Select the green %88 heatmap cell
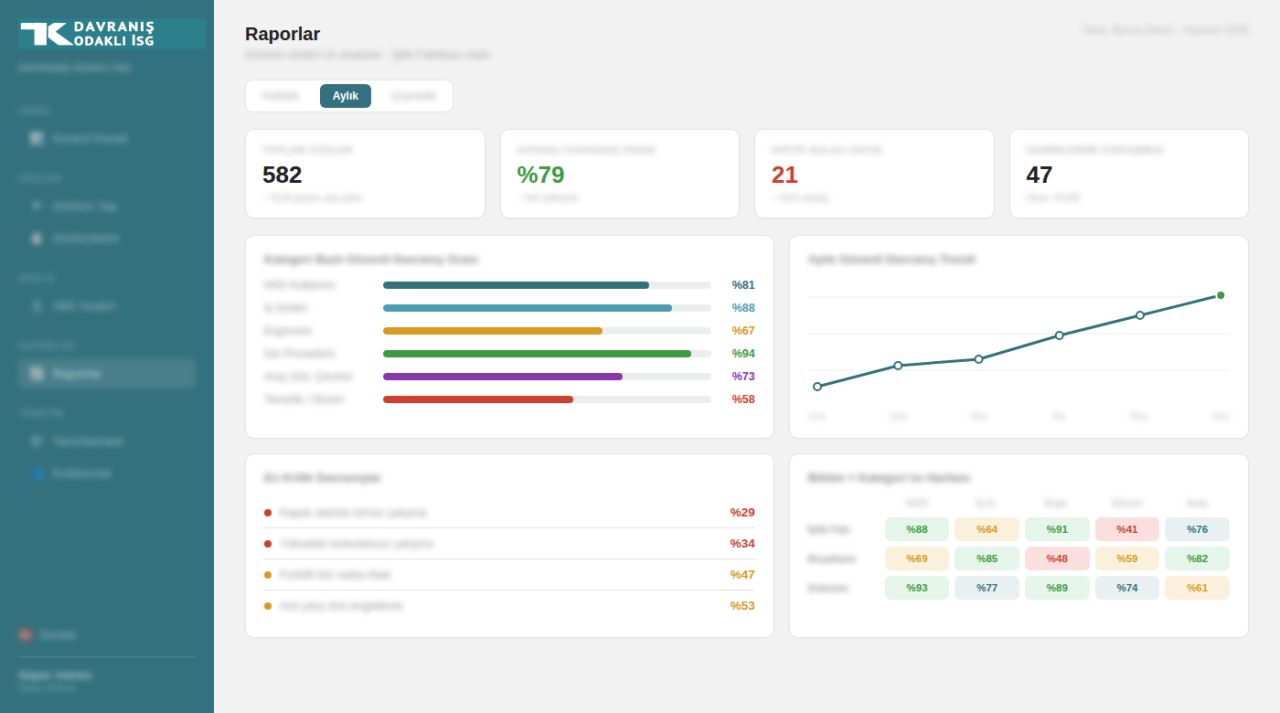Image resolution: width=1280 pixels, height=713 pixels. (x=917, y=529)
